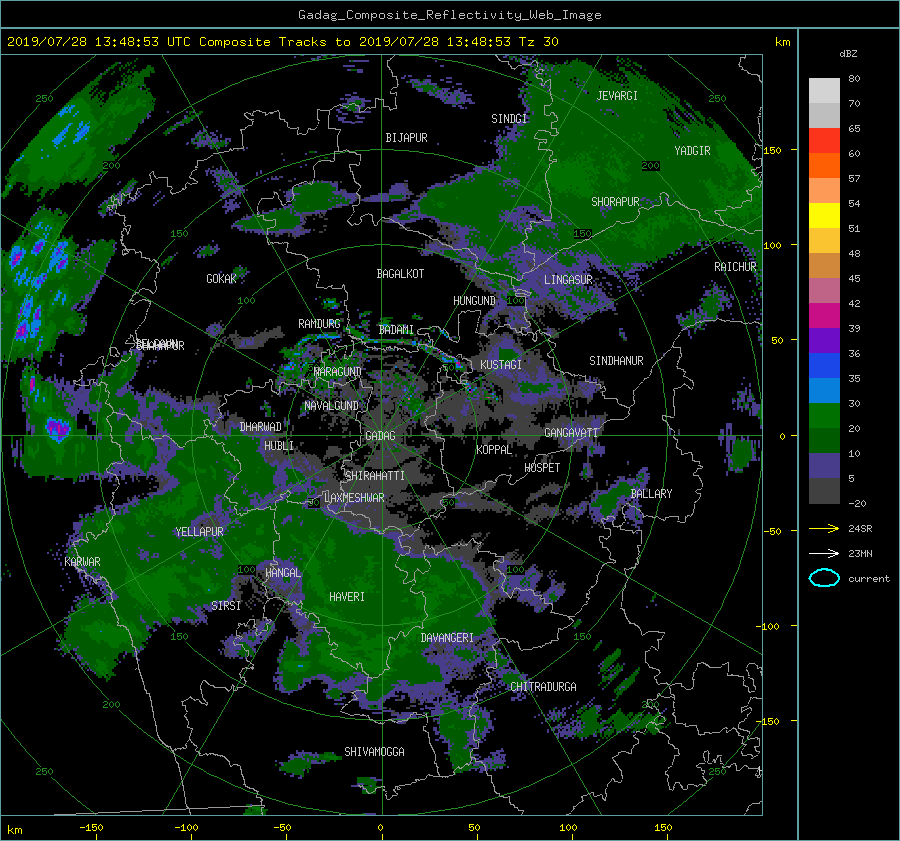Click the RAICHUR city label
The image size is (900, 841).
click(x=735, y=267)
